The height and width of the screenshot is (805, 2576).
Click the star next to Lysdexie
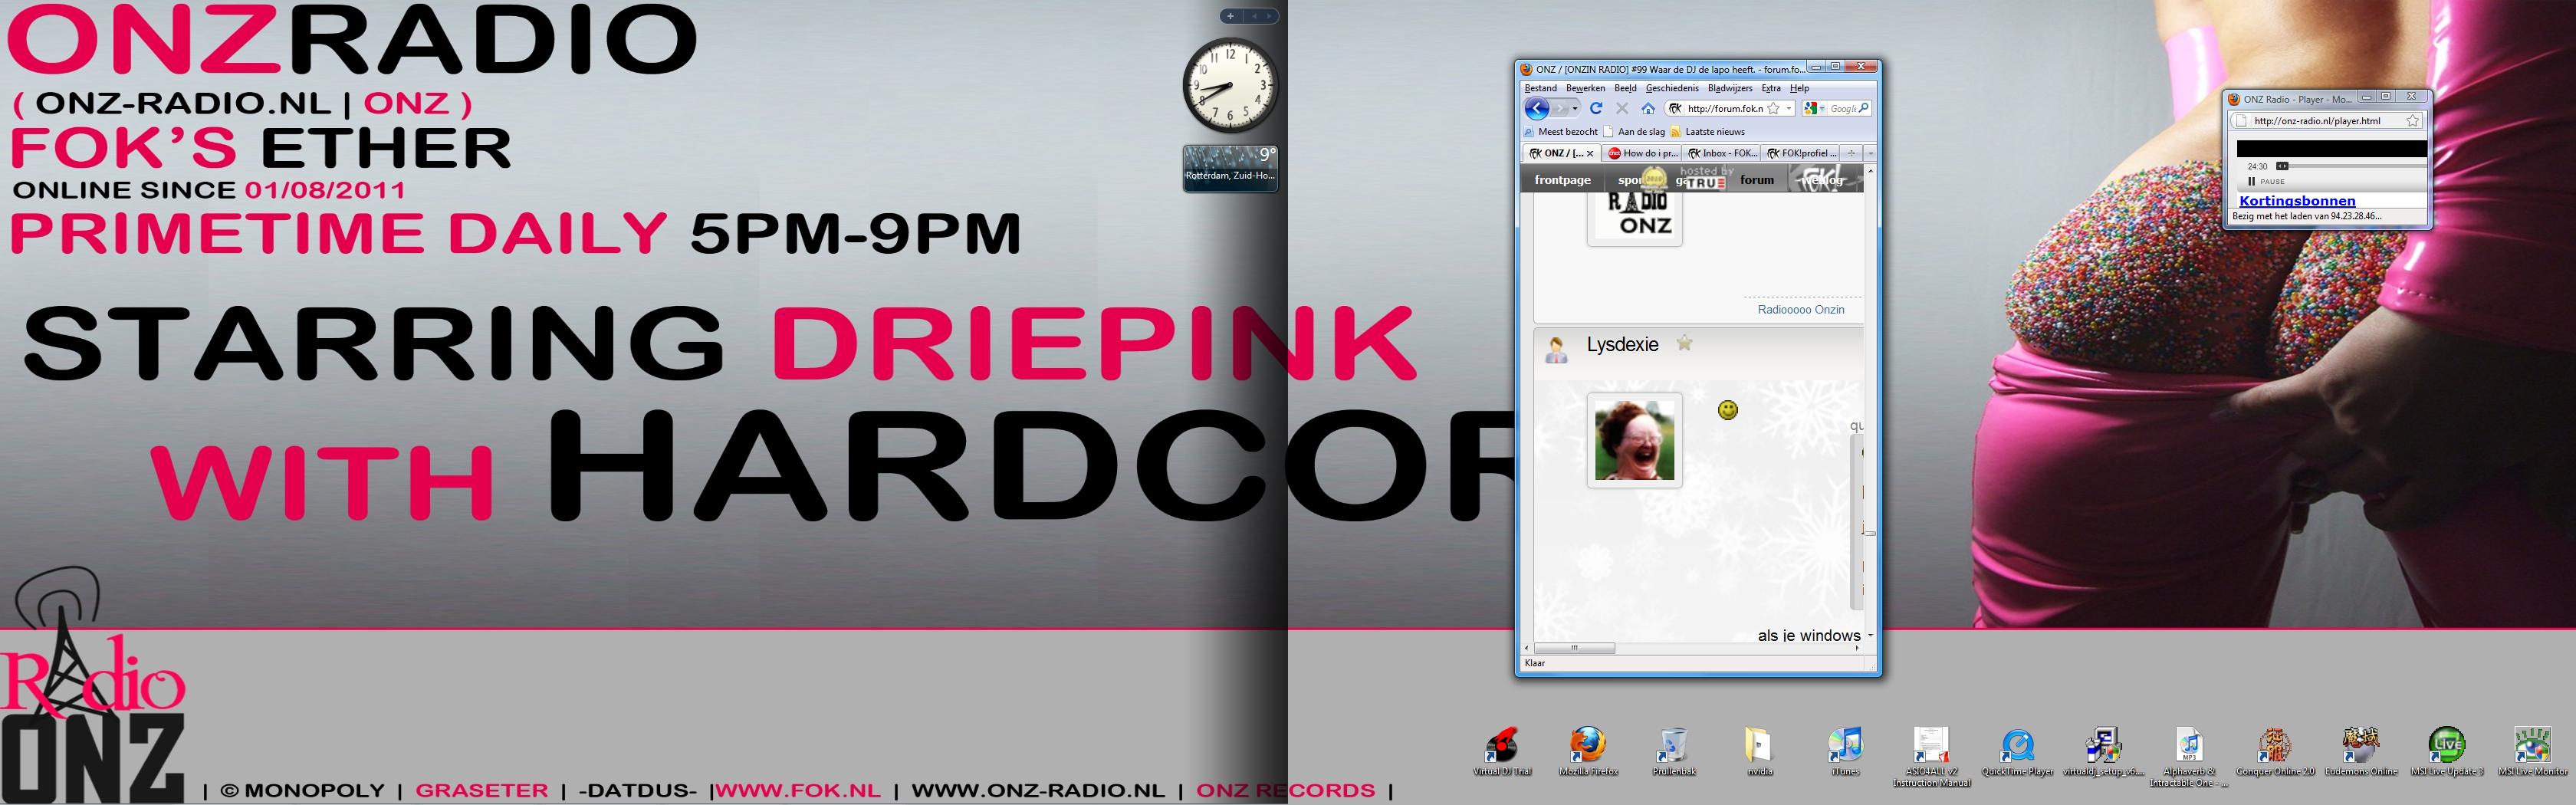[x=1684, y=343]
